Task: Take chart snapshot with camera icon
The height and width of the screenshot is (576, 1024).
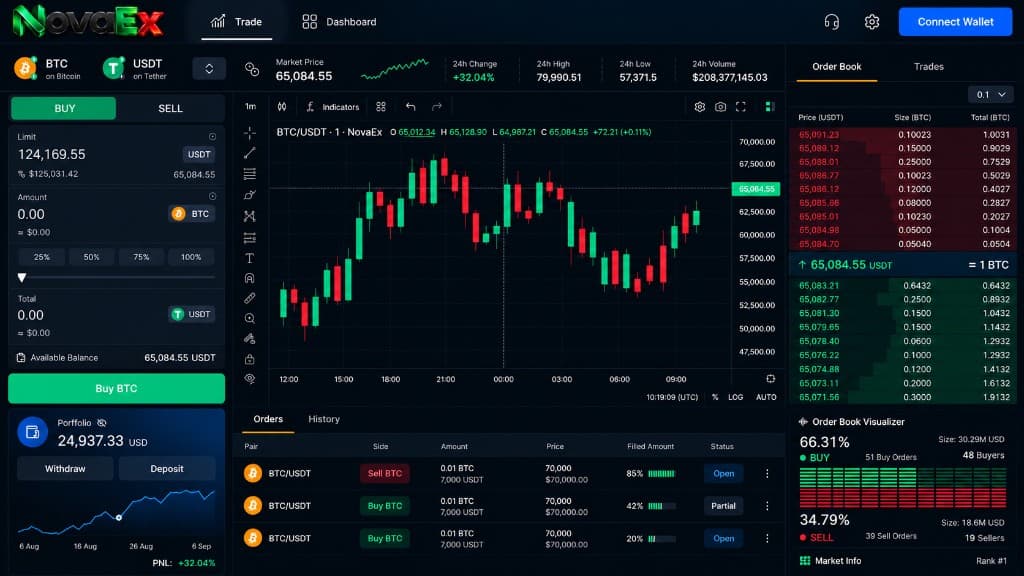Action: pyautogui.click(x=720, y=106)
